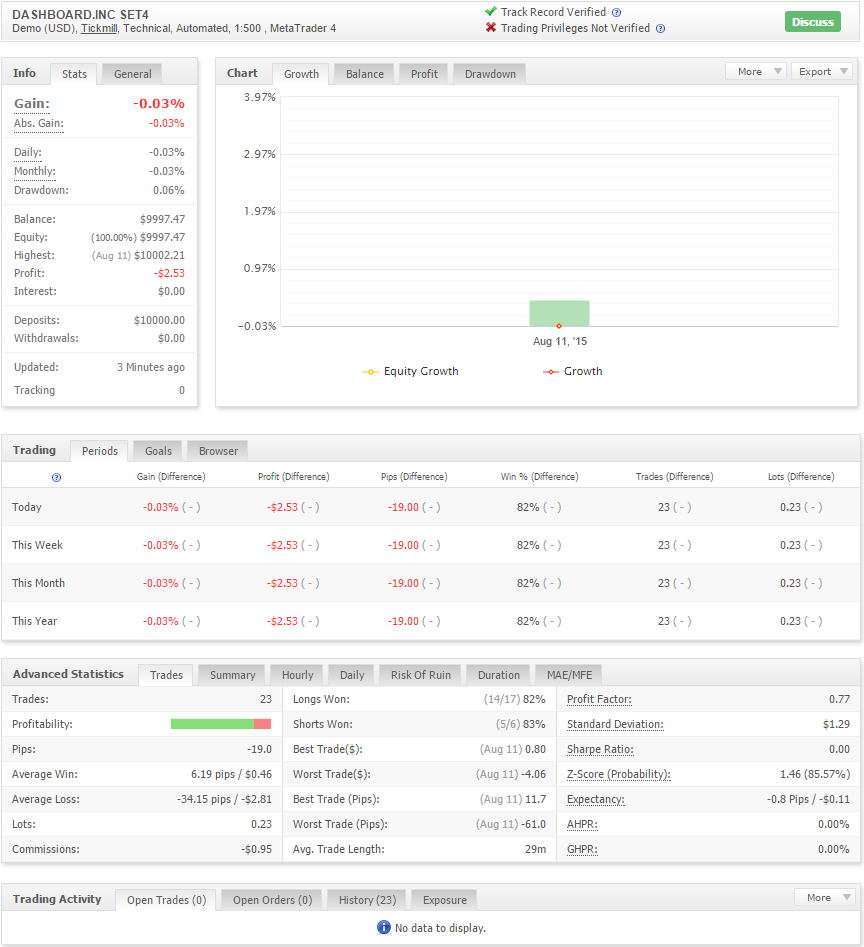Select the Profit chart tab
The height and width of the screenshot is (947, 864).
424,74
